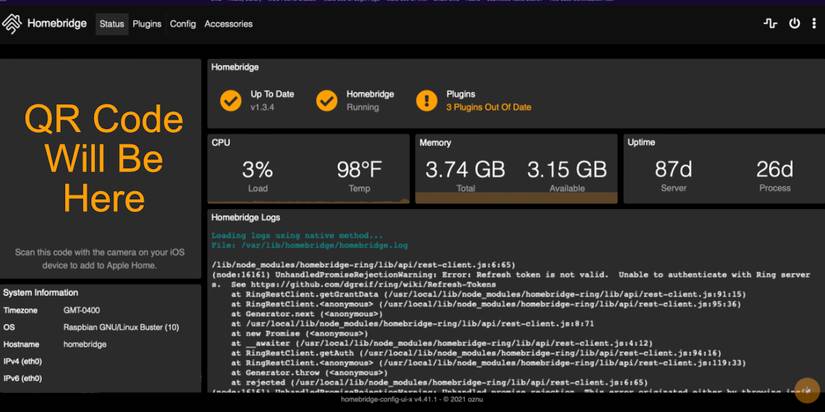
Task: Go to the Config tab
Action: pyautogui.click(x=183, y=24)
